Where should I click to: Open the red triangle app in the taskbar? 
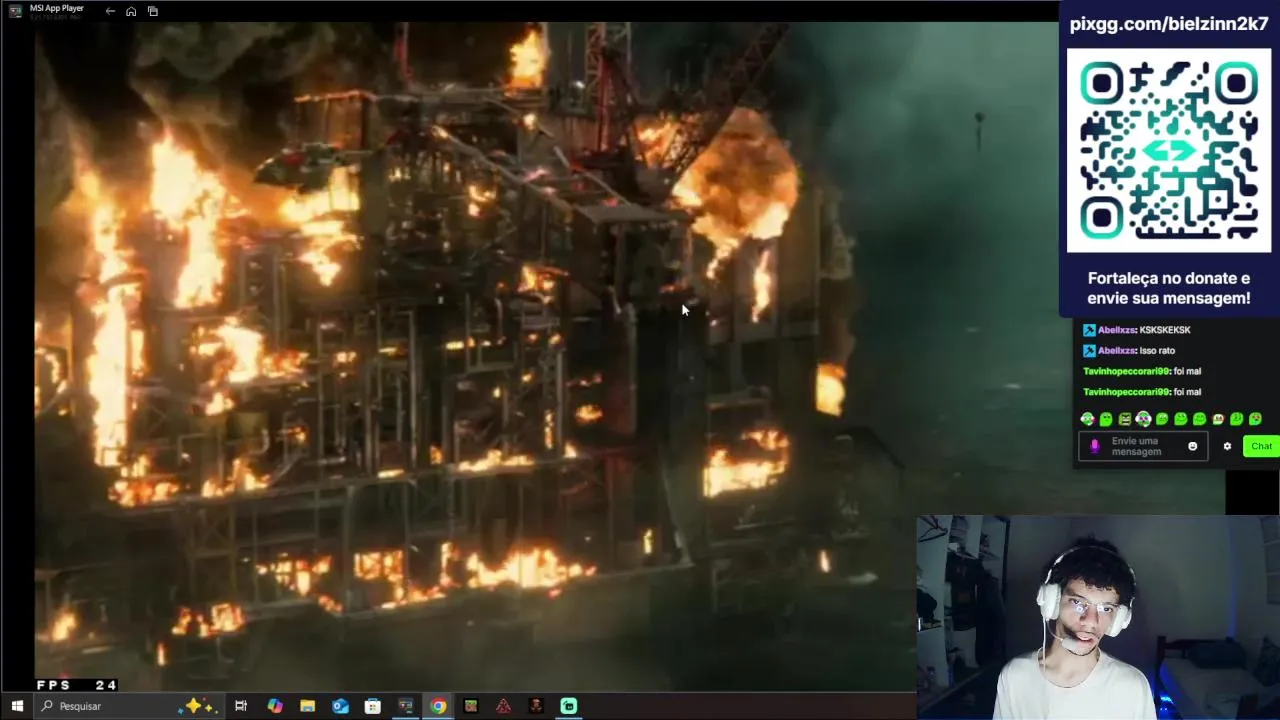point(503,706)
